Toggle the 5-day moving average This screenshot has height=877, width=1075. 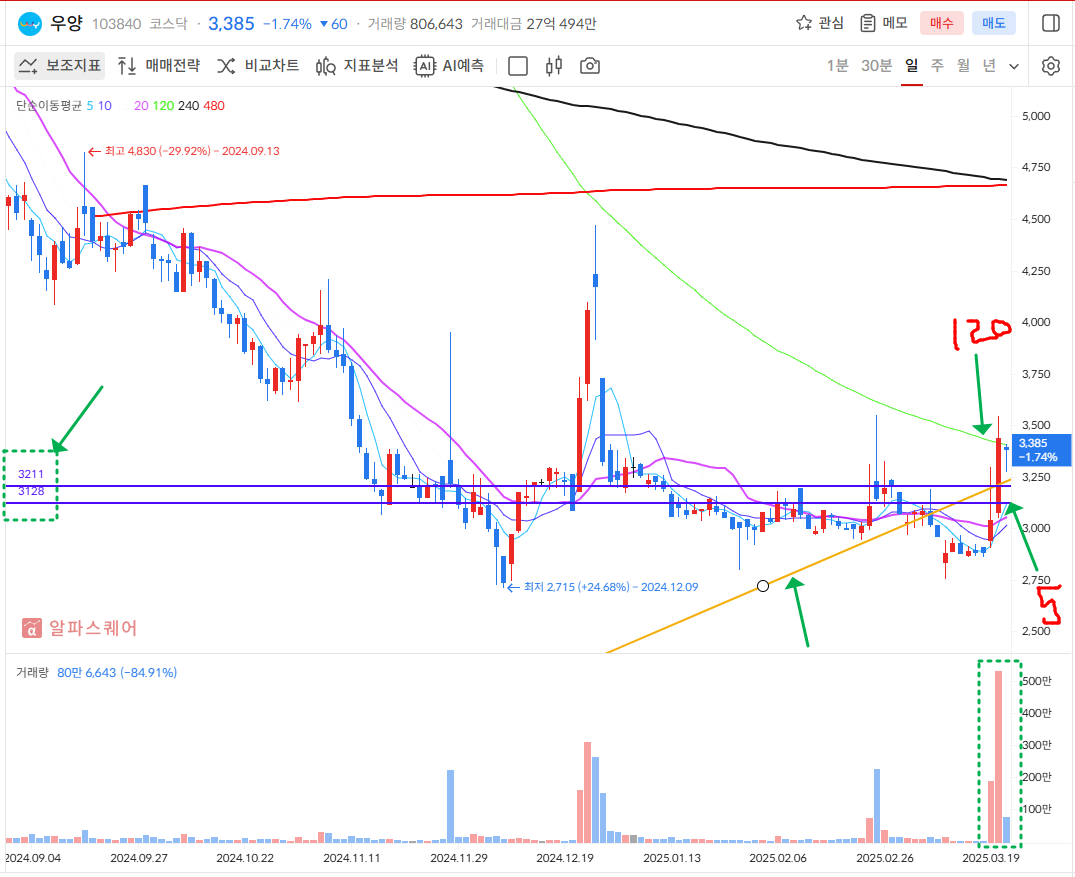tap(90, 106)
